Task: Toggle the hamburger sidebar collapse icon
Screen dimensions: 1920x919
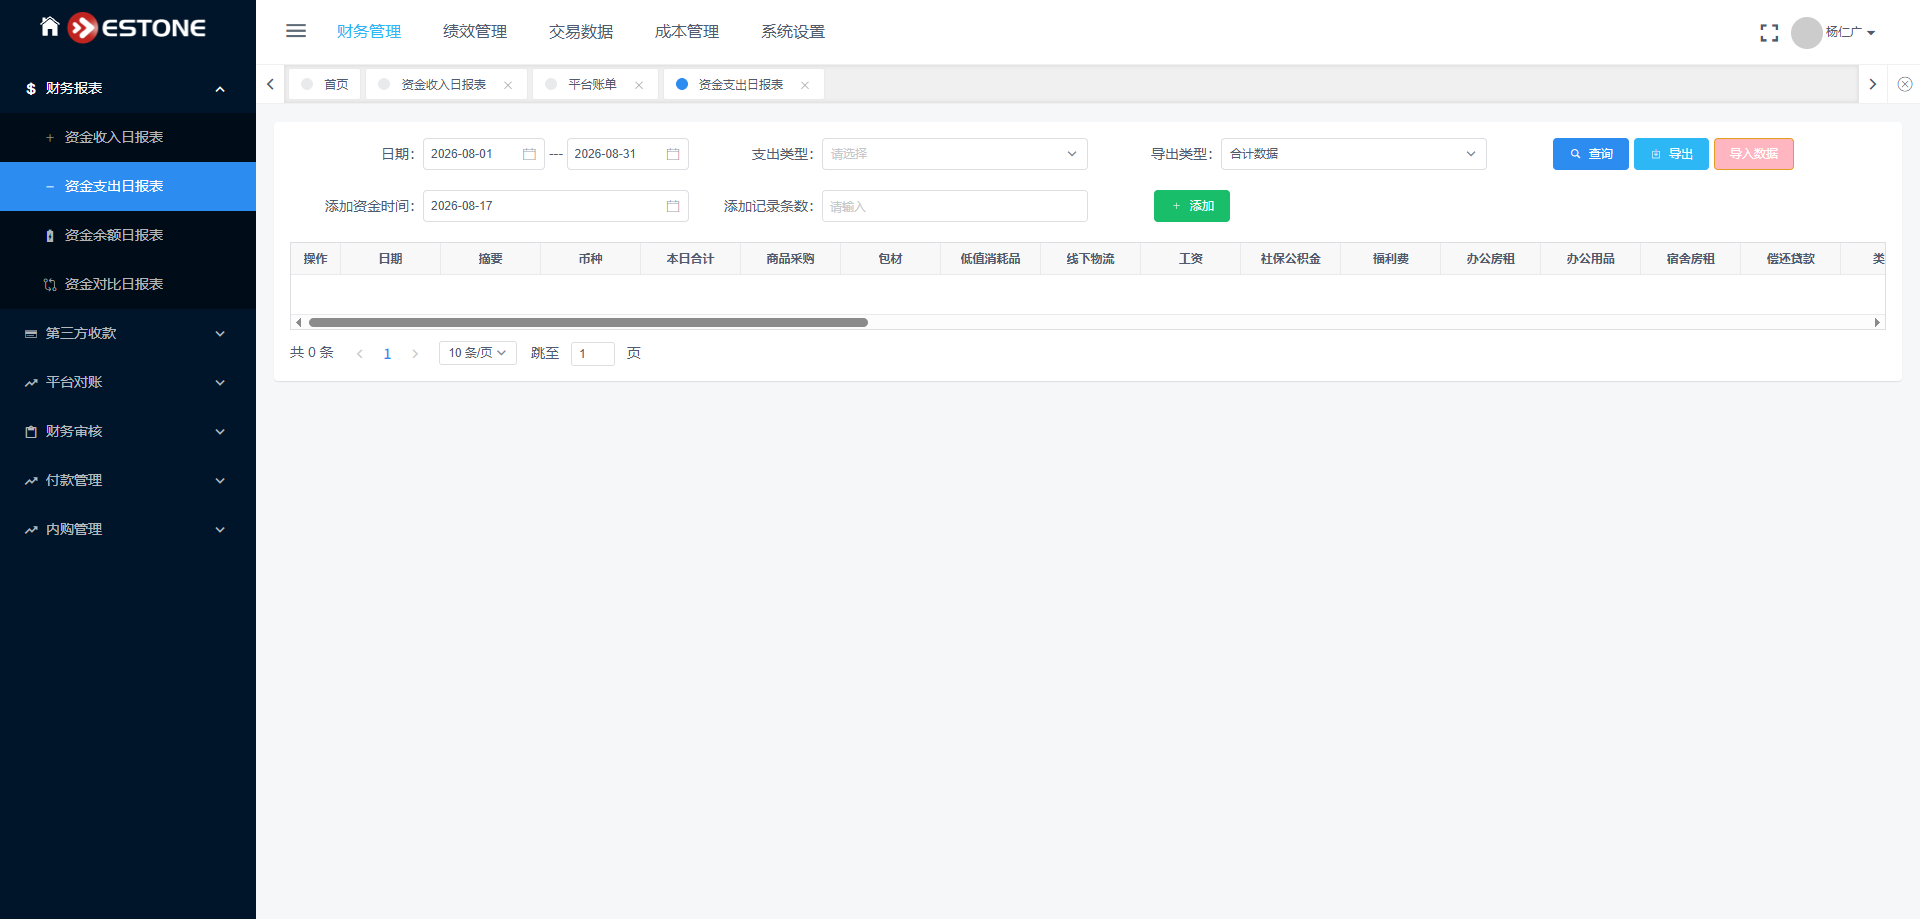Action: [x=296, y=31]
